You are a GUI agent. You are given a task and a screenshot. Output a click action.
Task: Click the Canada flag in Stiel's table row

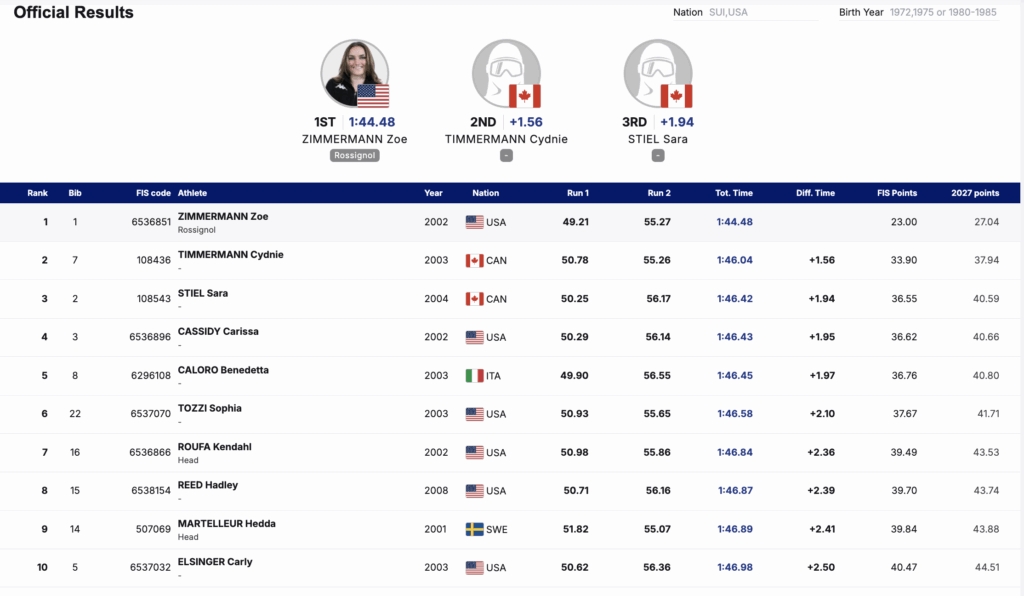(474, 299)
